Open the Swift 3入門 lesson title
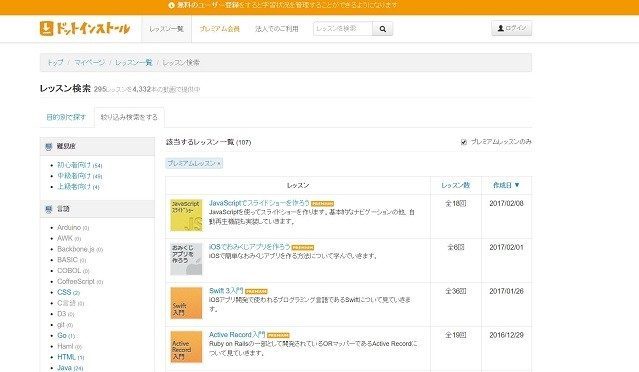This screenshot has width=639, height=372. pyautogui.click(x=226, y=291)
